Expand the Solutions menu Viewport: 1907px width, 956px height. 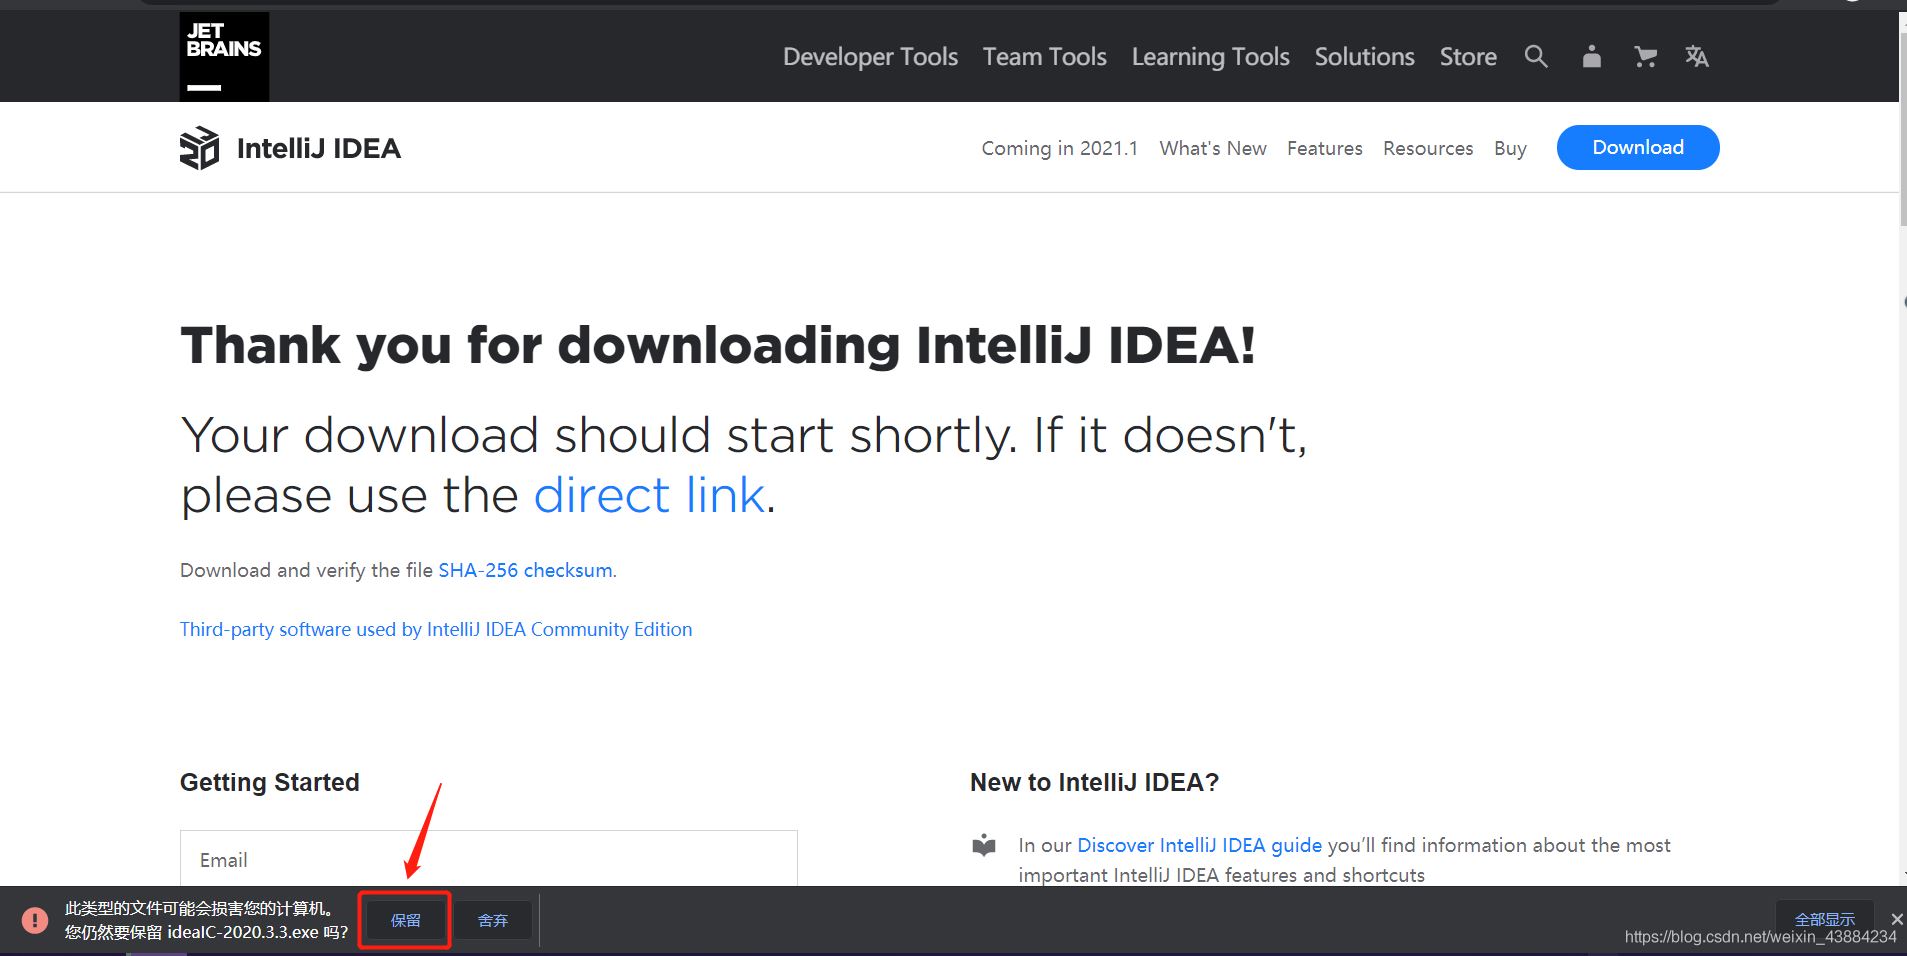pyautogui.click(x=1364, y=57)
